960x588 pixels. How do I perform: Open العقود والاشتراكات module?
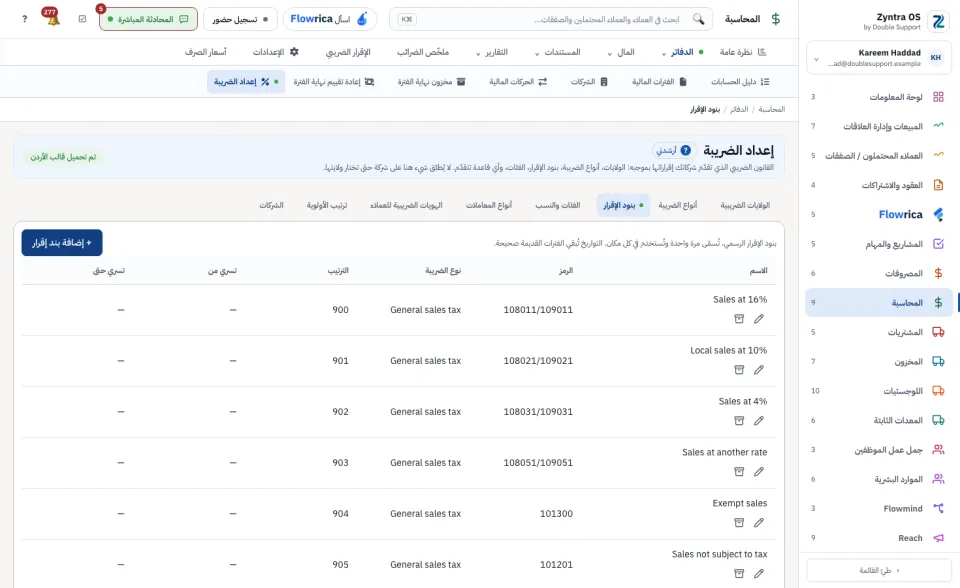pos(879,185)
